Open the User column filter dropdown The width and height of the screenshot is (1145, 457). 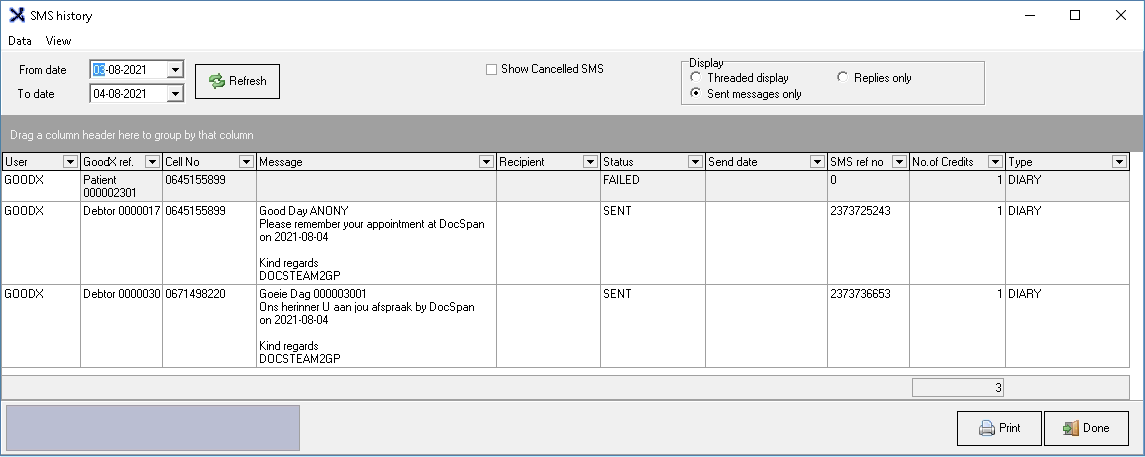click(x=71, y=162)
